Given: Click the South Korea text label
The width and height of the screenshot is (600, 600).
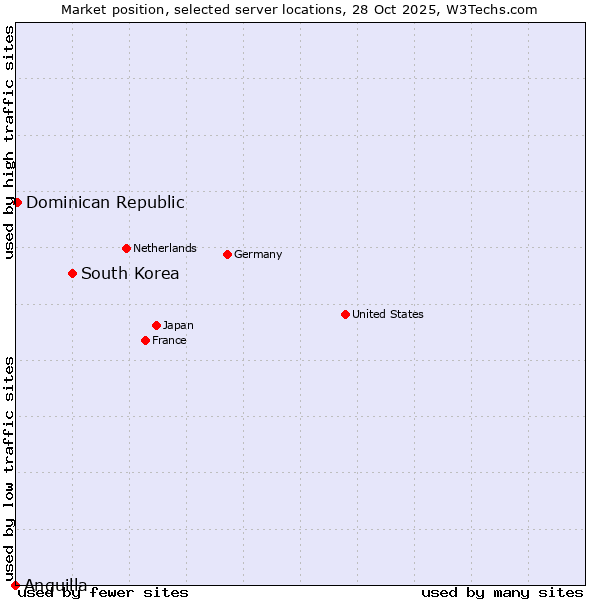Looking at the screenshot, I should (130, 273).
